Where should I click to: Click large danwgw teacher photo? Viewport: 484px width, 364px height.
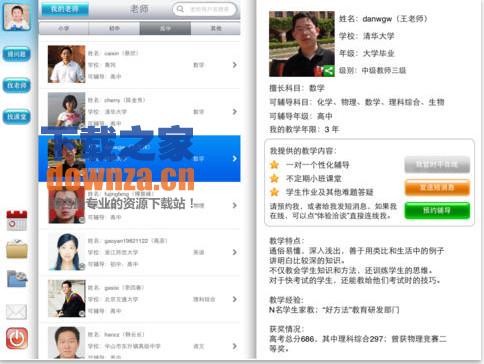coord(302,44)
